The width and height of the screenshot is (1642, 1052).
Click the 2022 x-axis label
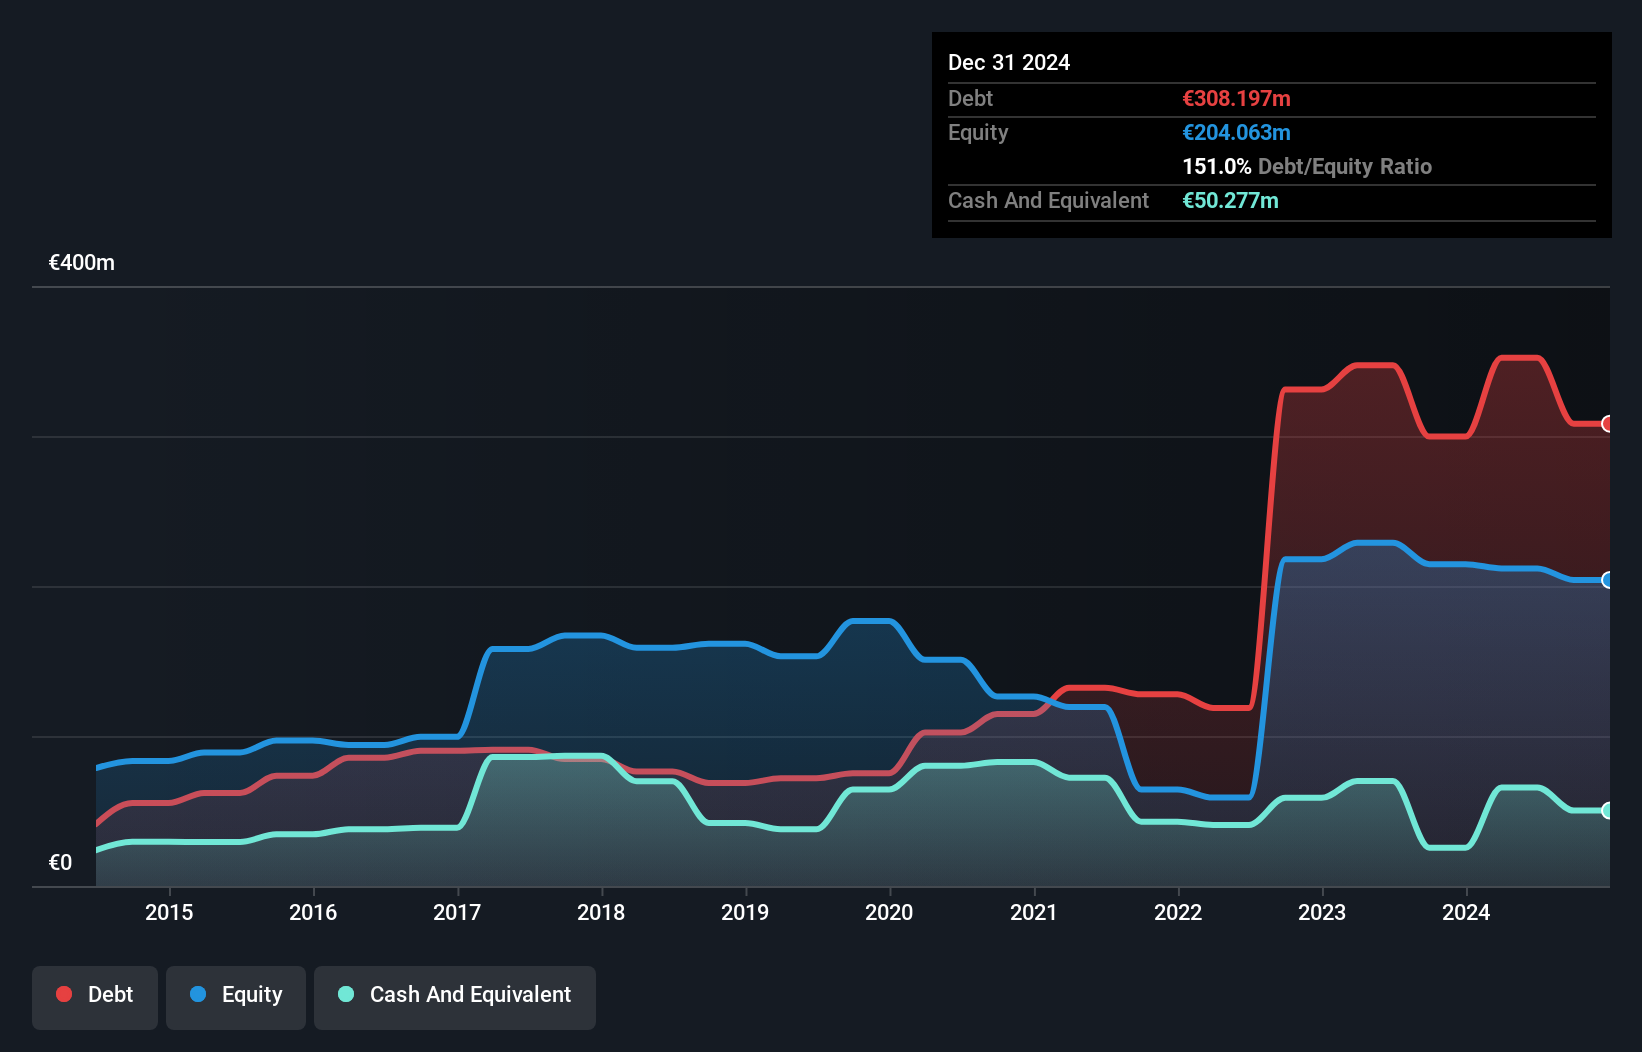coord(1178,912)
